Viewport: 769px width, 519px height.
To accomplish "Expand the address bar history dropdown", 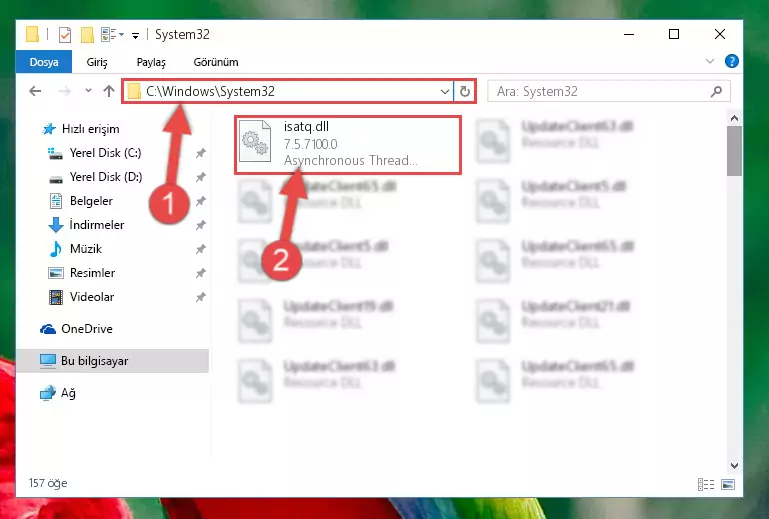I will tap(445, 91).
